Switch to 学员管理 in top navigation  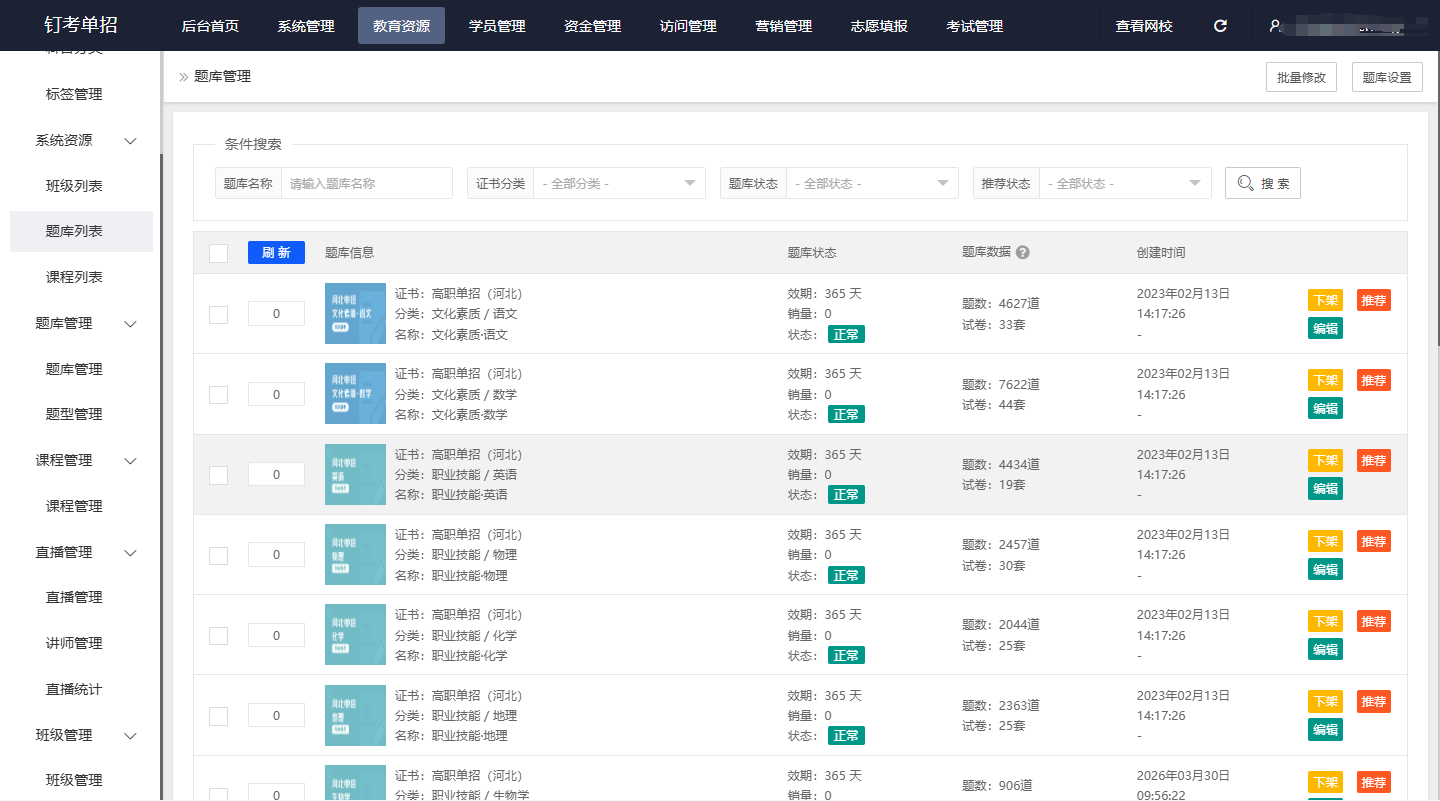497,26
